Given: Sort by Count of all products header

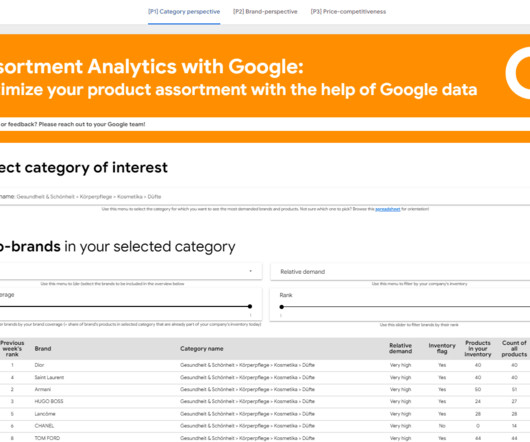Looking at the screenshot, I should point(514,348).
